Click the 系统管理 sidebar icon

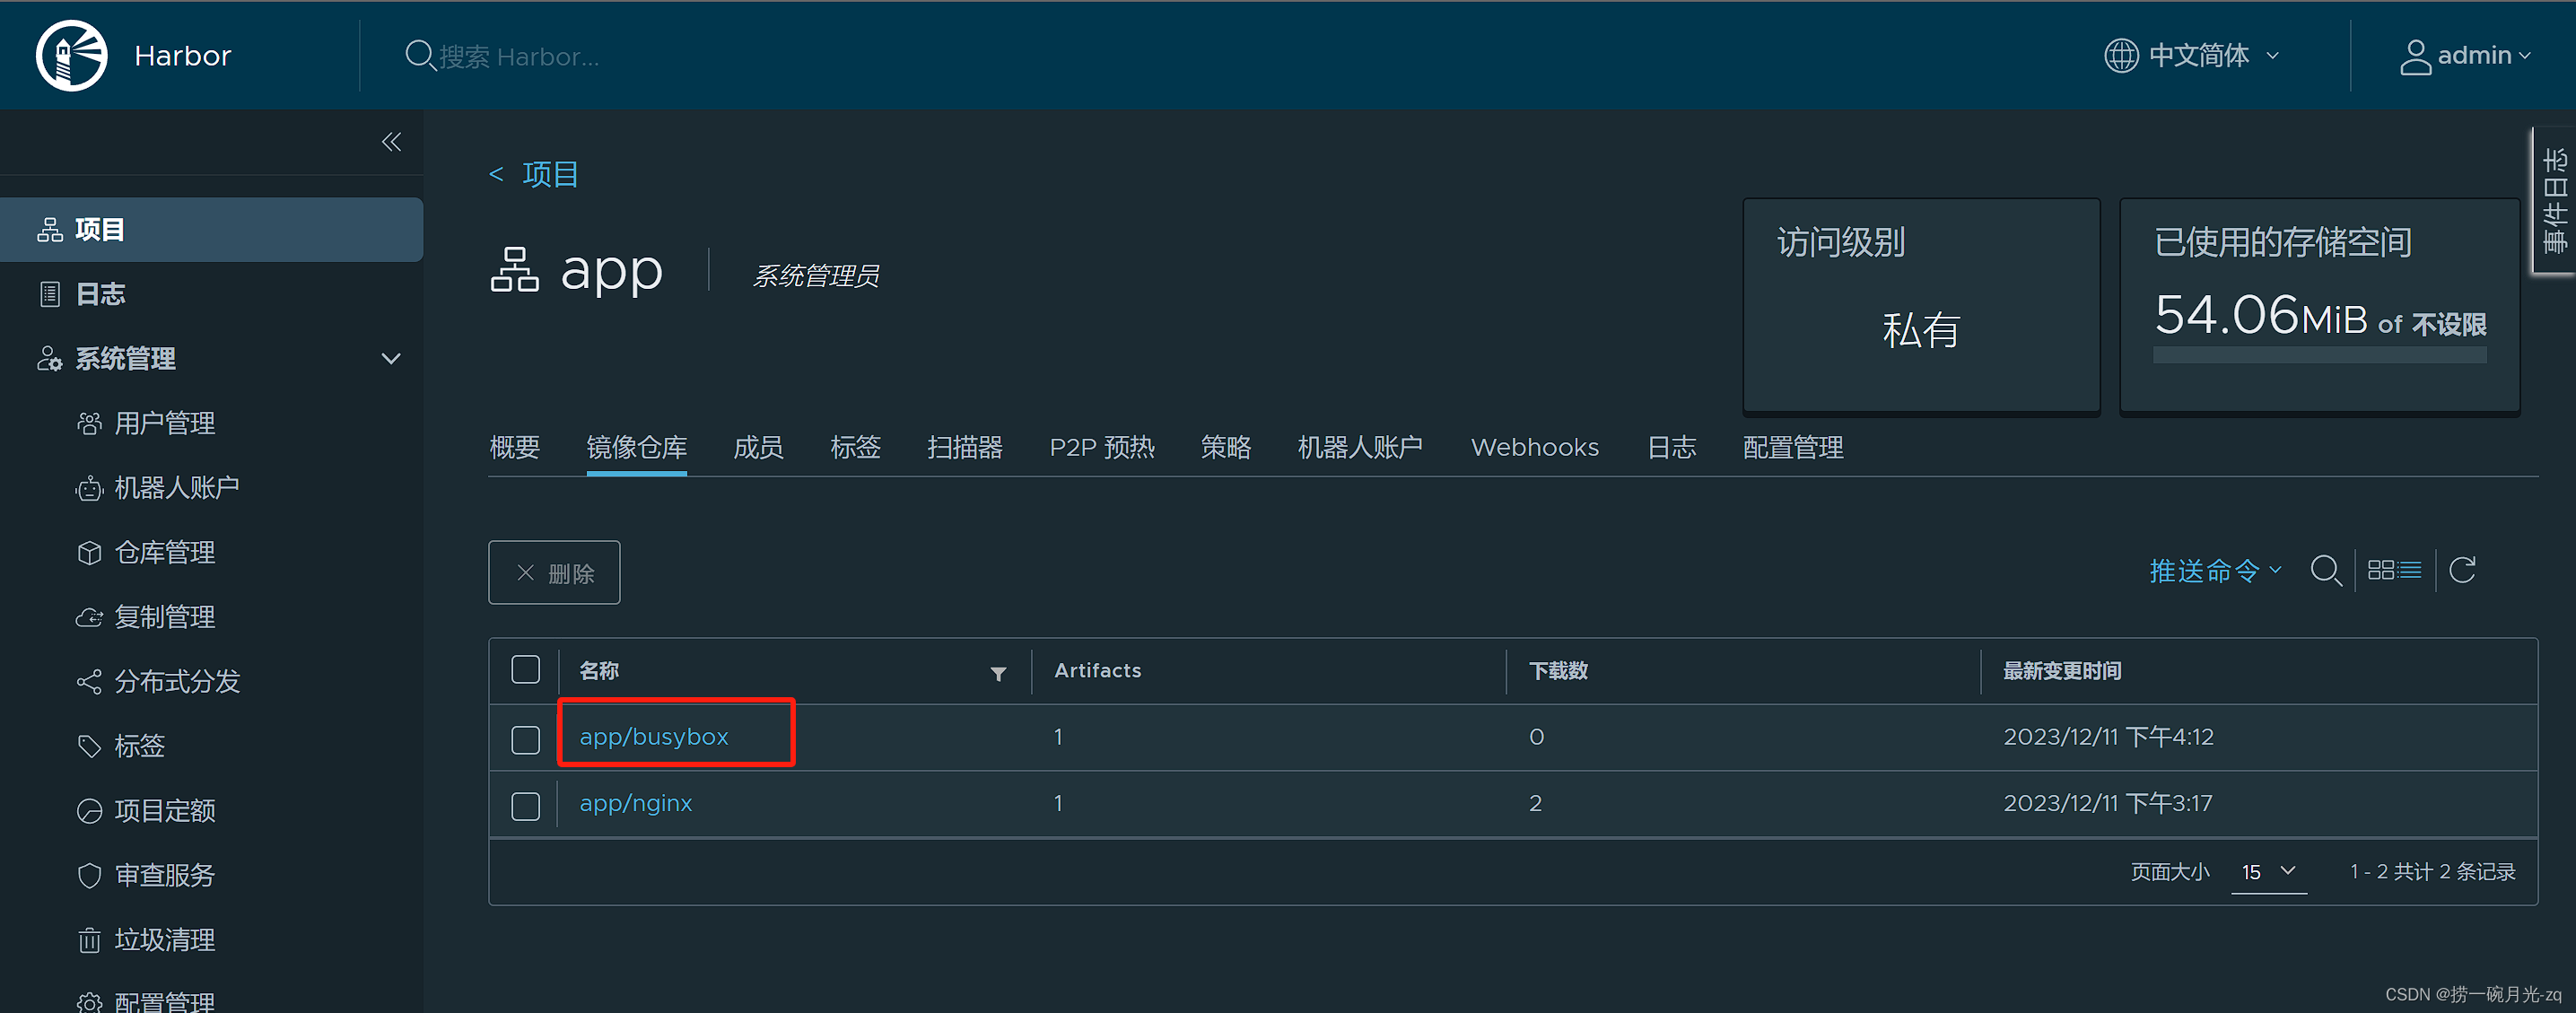tap(50, 359)
